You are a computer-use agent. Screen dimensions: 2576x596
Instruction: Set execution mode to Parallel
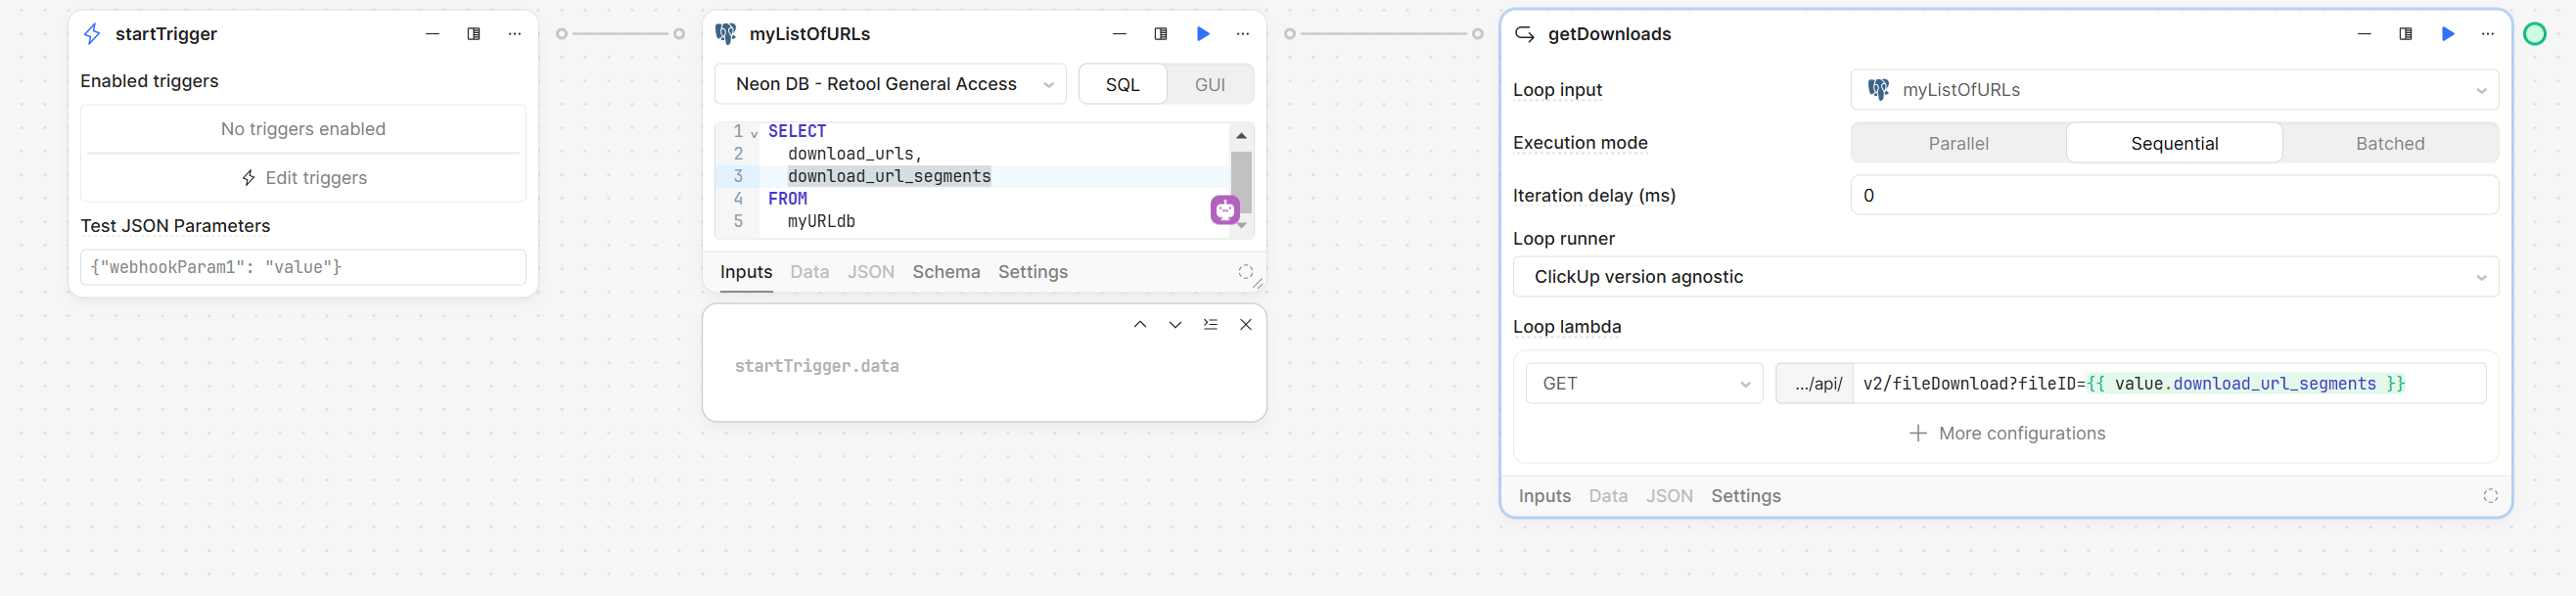click(1957, 143)
